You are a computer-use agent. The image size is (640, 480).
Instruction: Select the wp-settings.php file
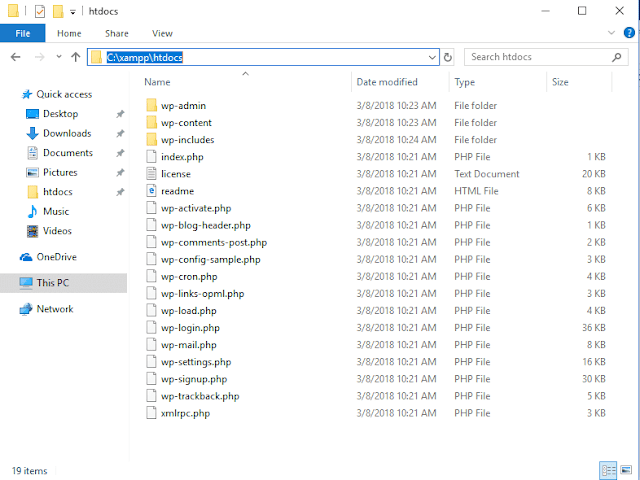(196, 362)
